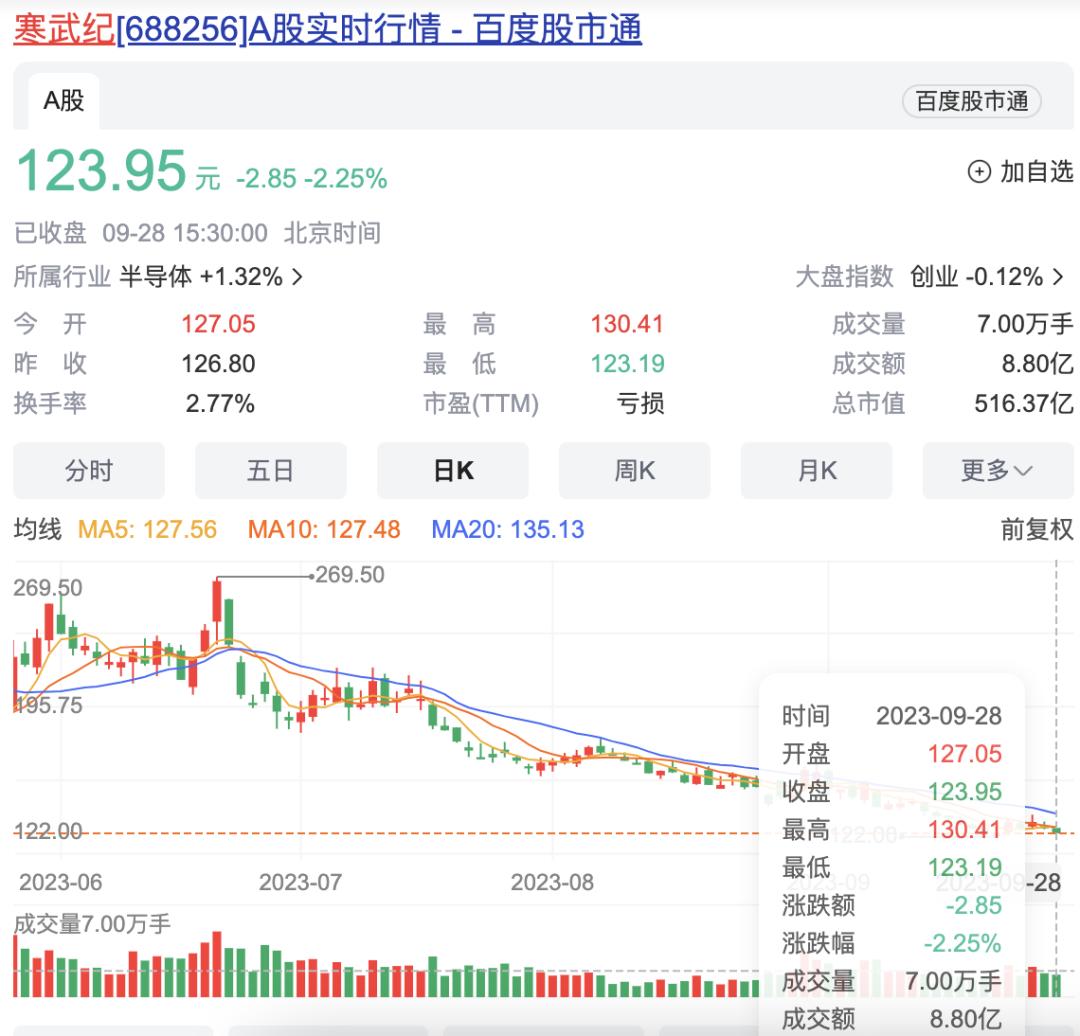Toggle the 前复权 adjustment option

point(1037,530)
